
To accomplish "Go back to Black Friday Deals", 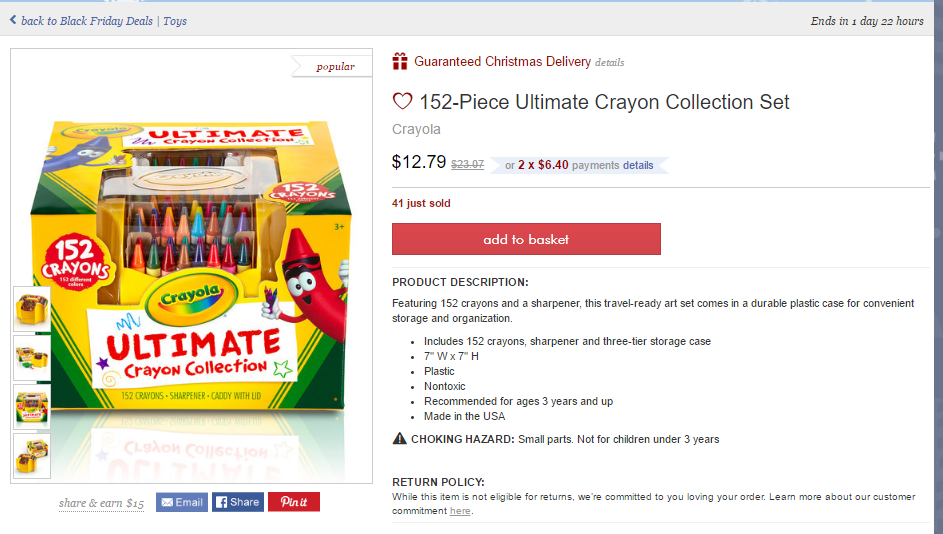I will pyautogui.click(x=86, y=21).
